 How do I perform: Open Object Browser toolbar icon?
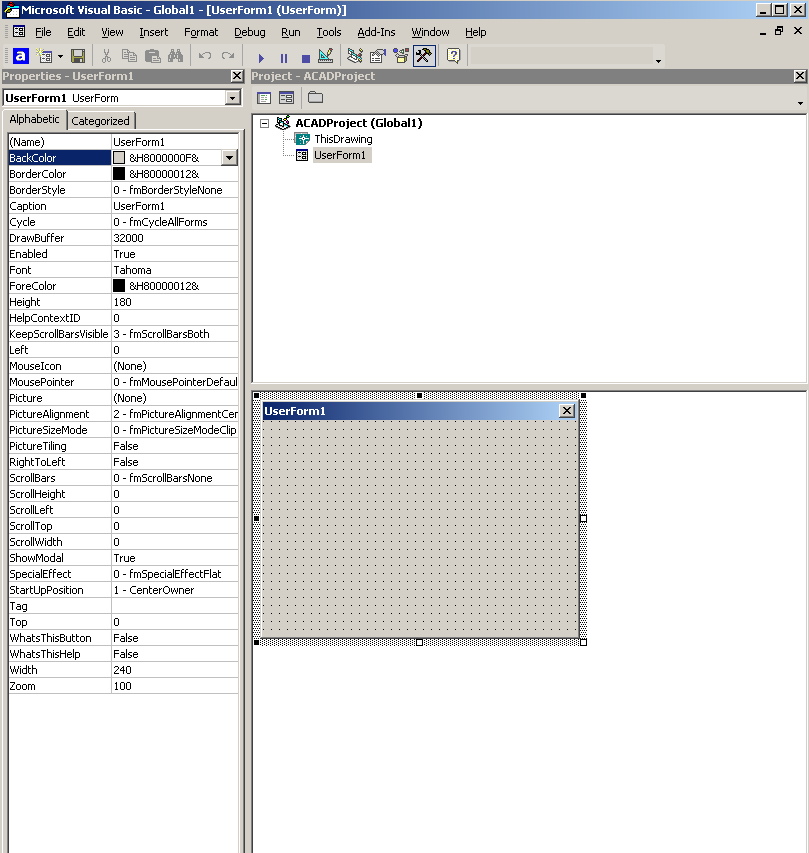[x=401, y=56]
